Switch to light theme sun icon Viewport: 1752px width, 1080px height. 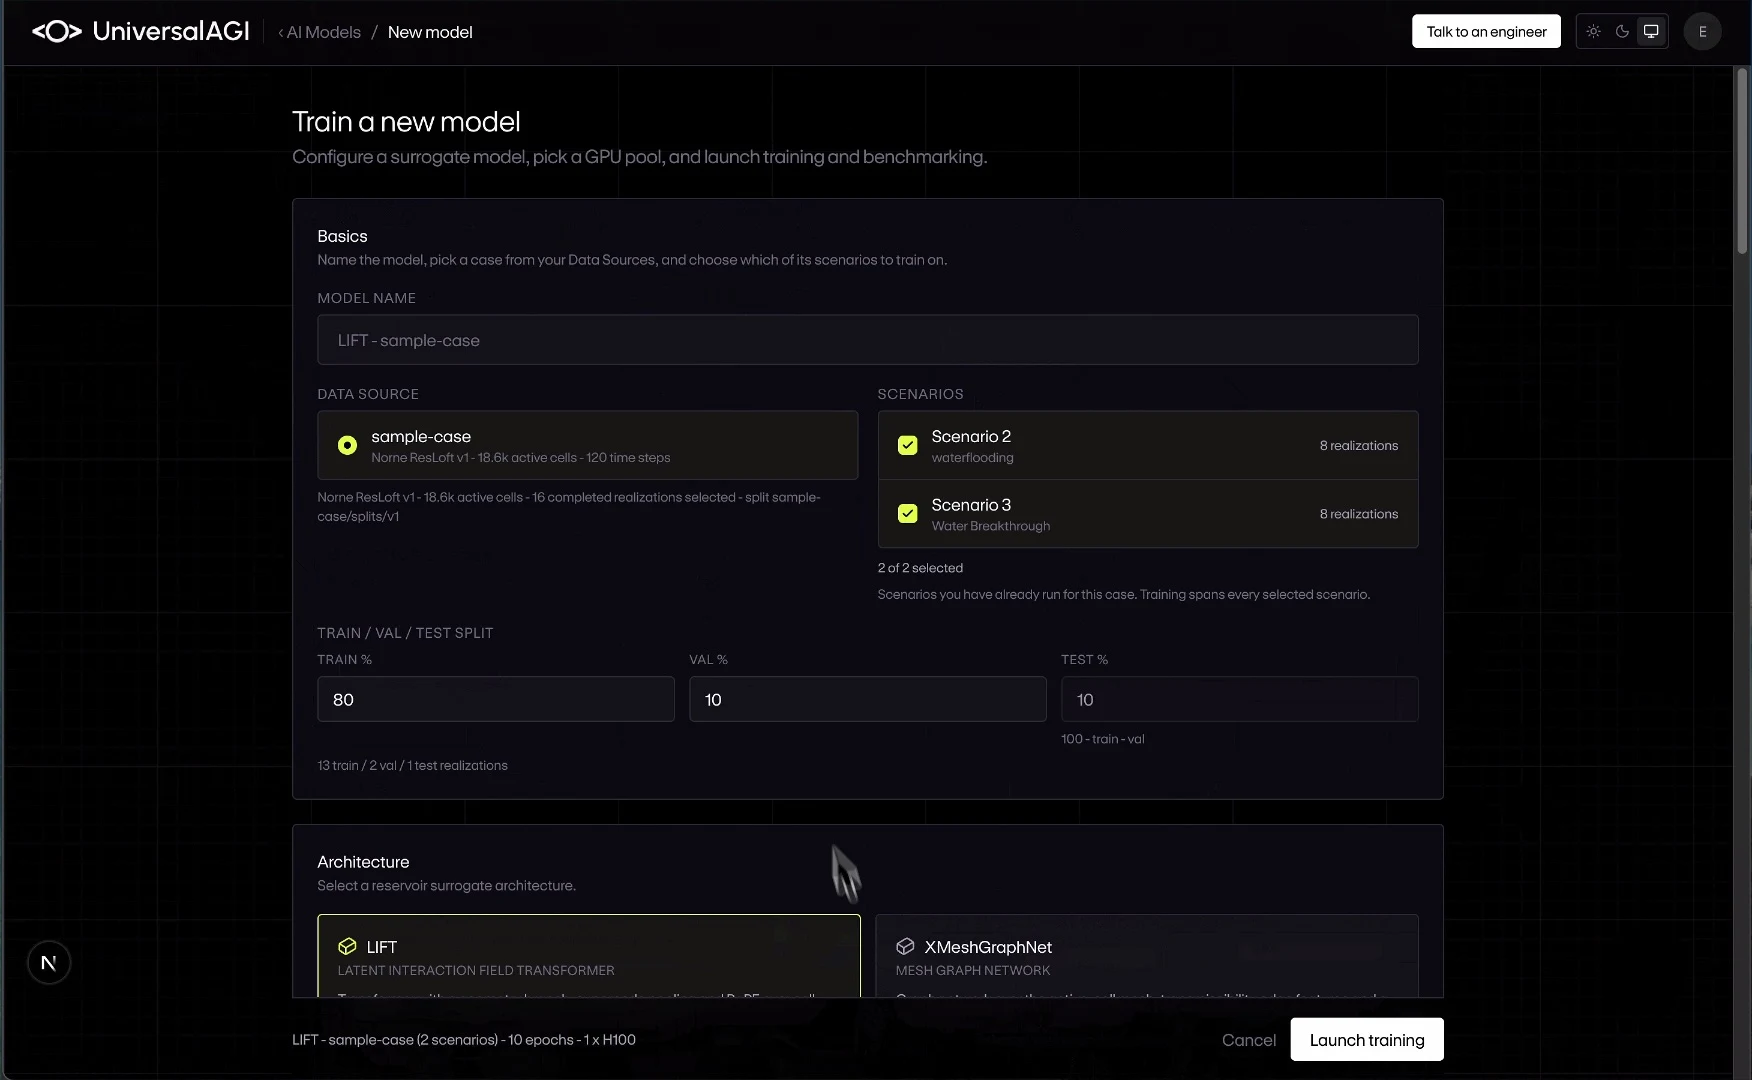click(1594, 32)
